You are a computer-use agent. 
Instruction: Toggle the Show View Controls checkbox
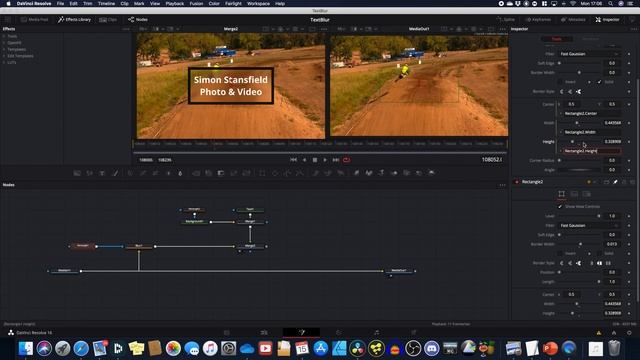coord(560,207)
